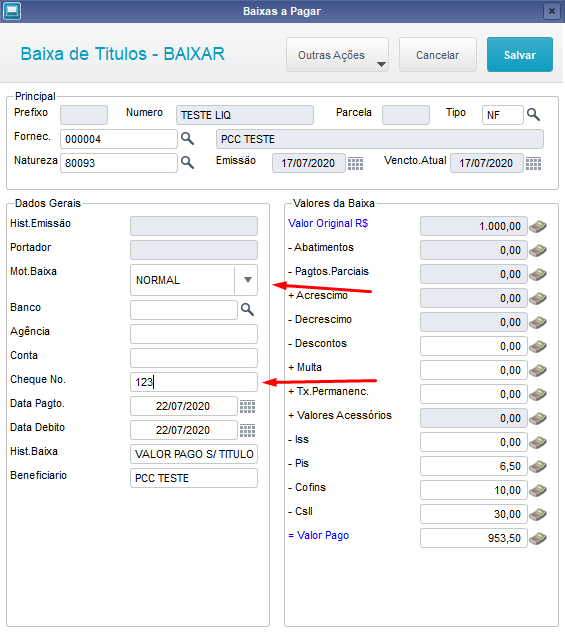Click the supplier name field PCC TESTE
This screenshot has width=565, height=632.
click(x=380, y=139)
